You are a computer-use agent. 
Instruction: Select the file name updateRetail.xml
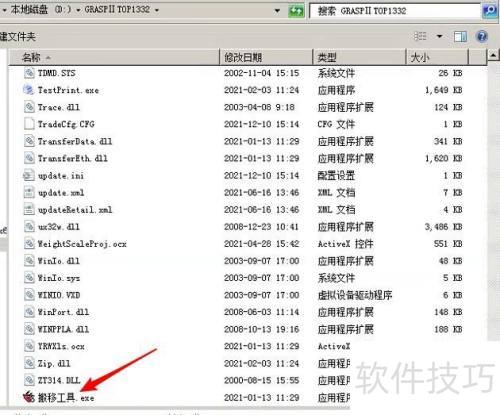click(75, 210)
